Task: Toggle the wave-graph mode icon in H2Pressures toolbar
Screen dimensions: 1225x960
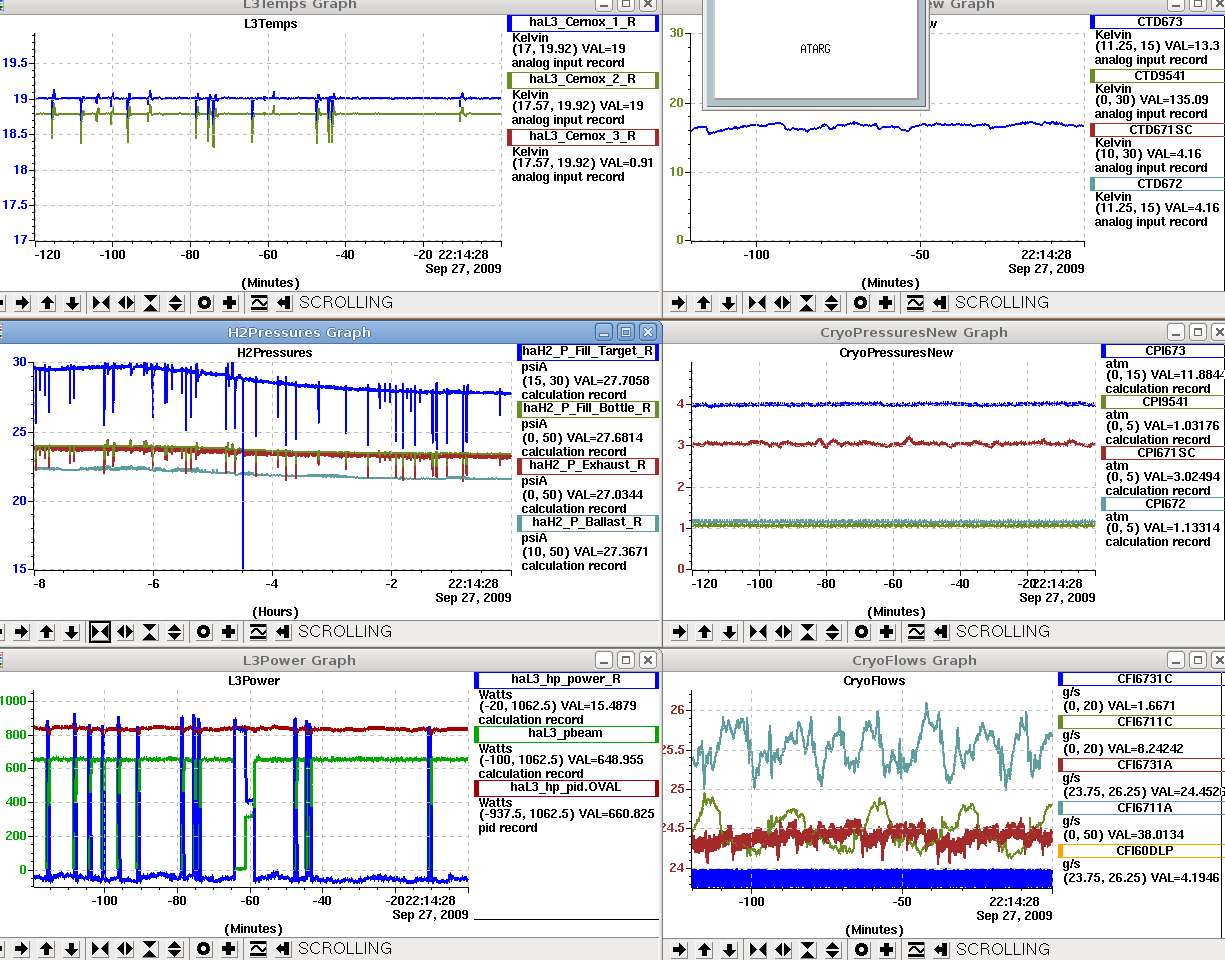Action: pos(258,631)
